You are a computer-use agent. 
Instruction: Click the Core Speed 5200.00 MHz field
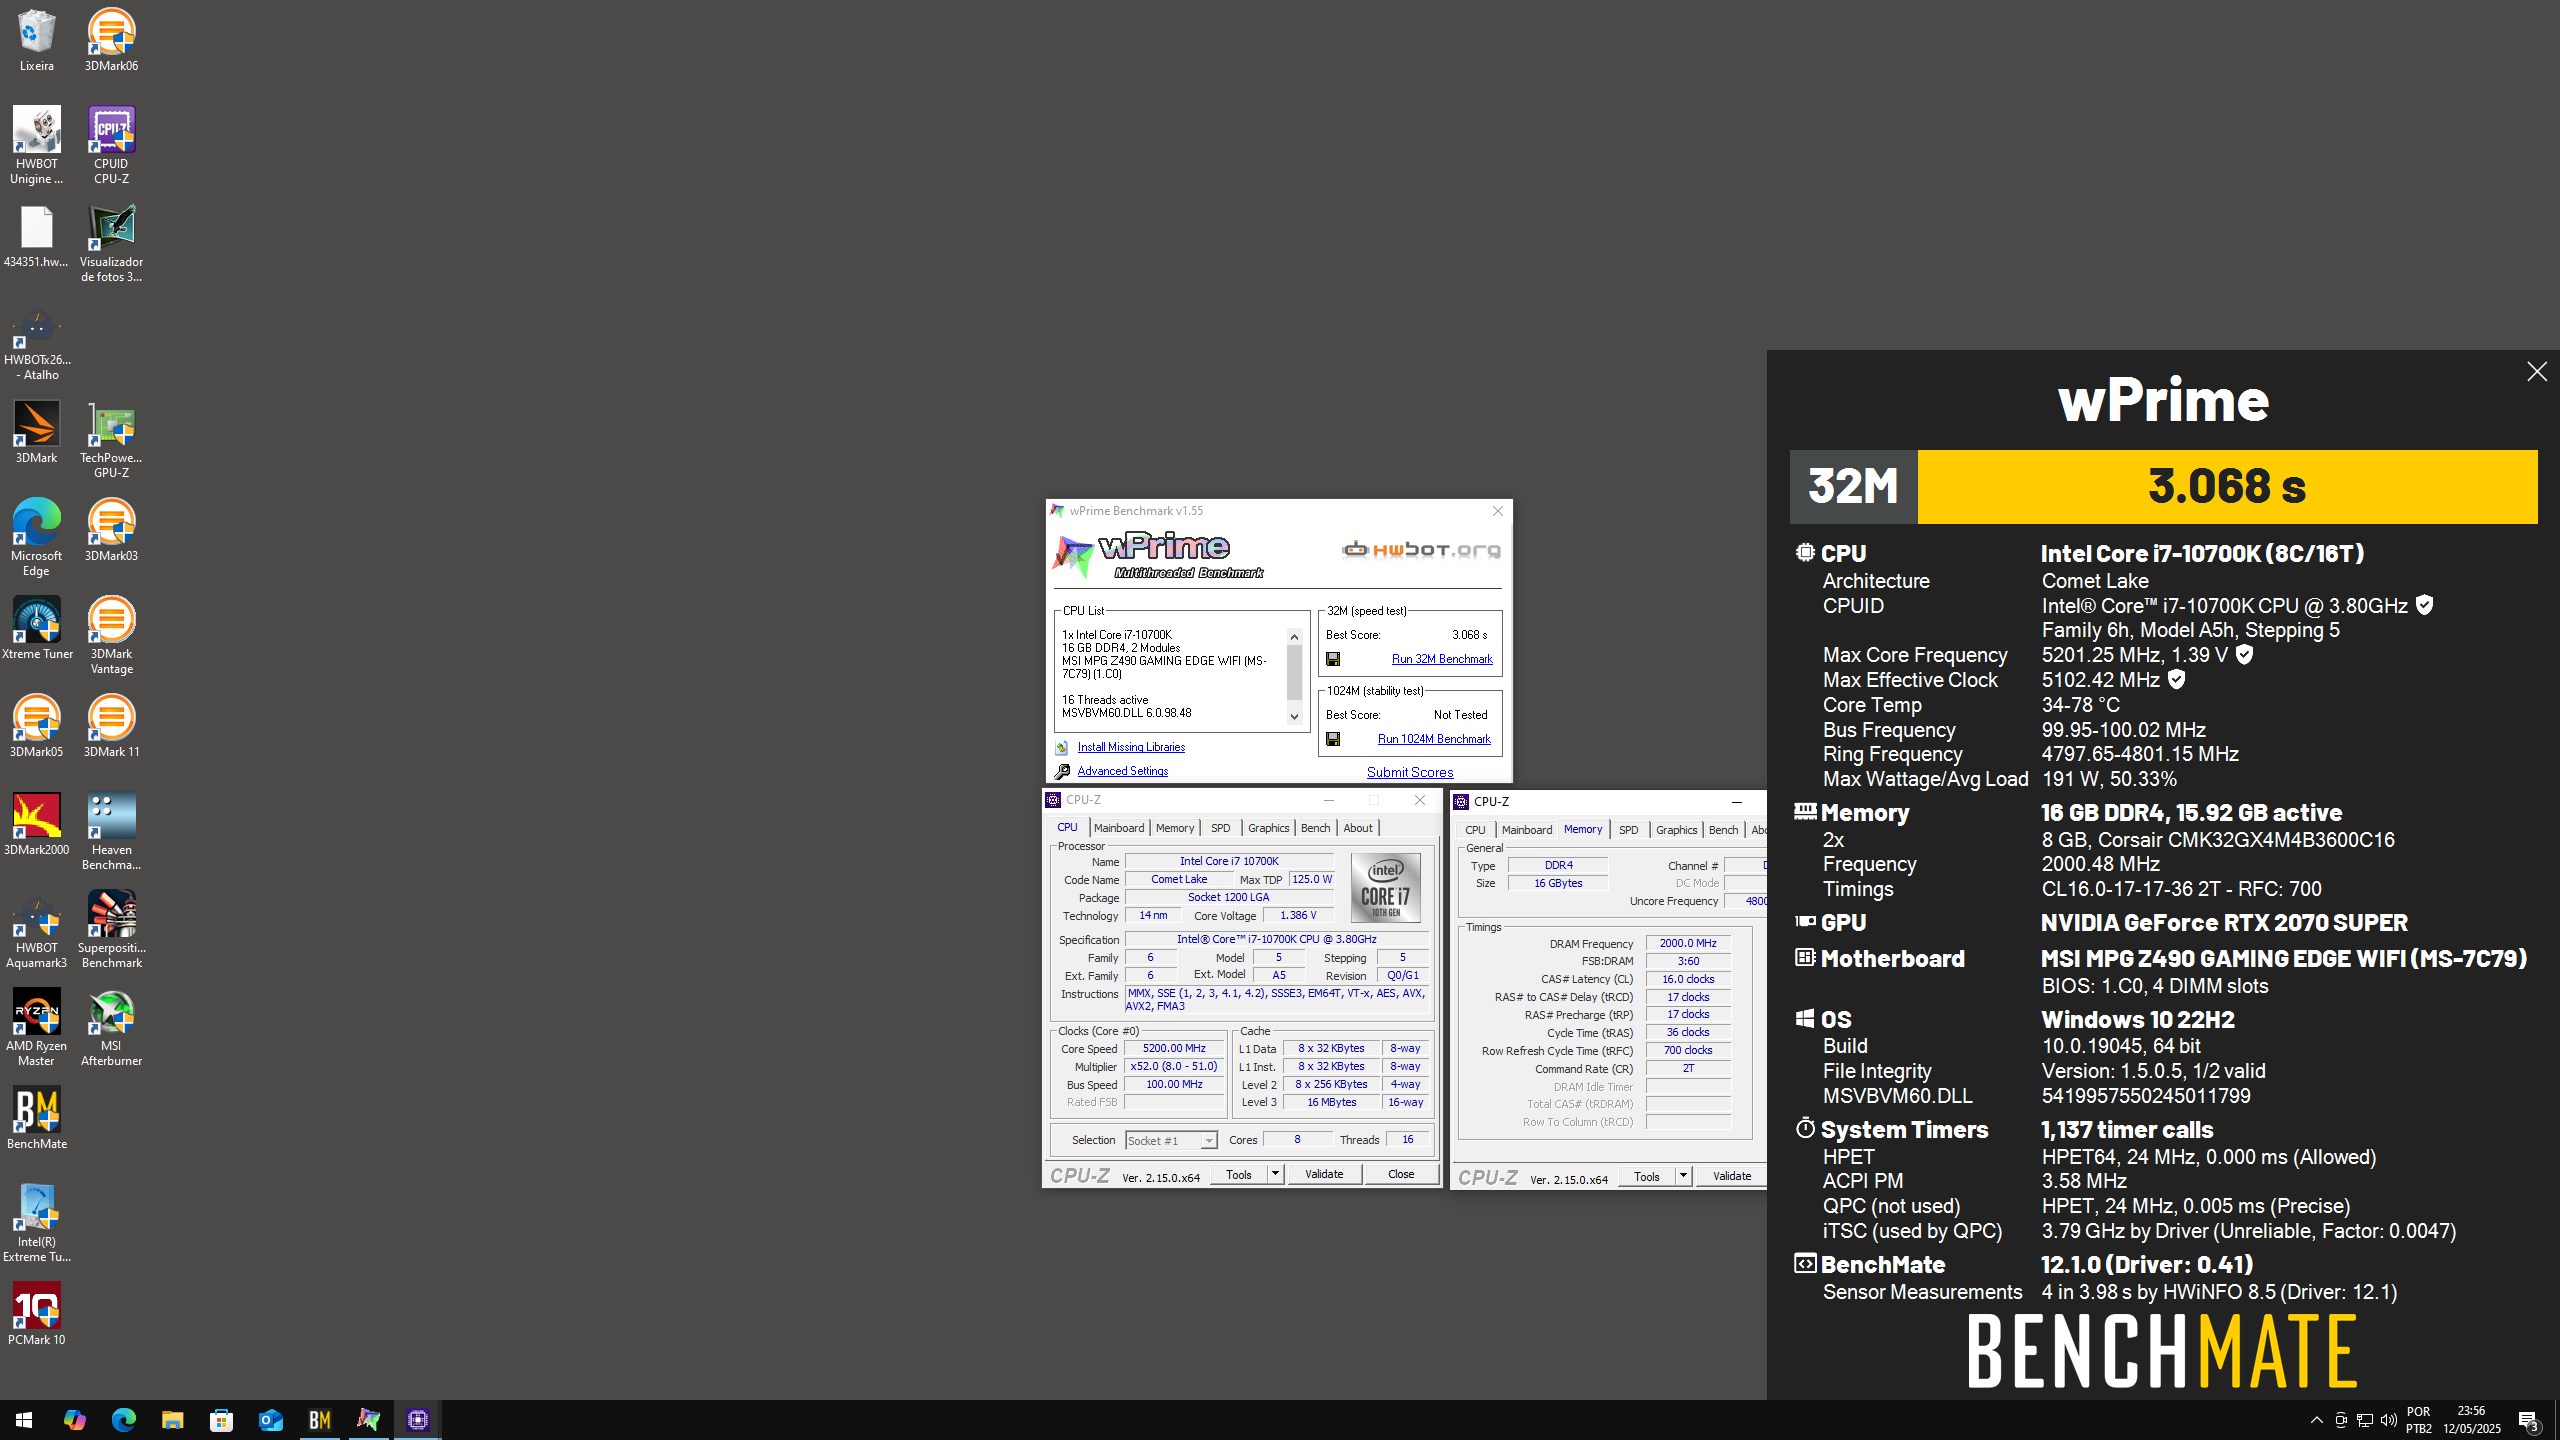1174,1048
